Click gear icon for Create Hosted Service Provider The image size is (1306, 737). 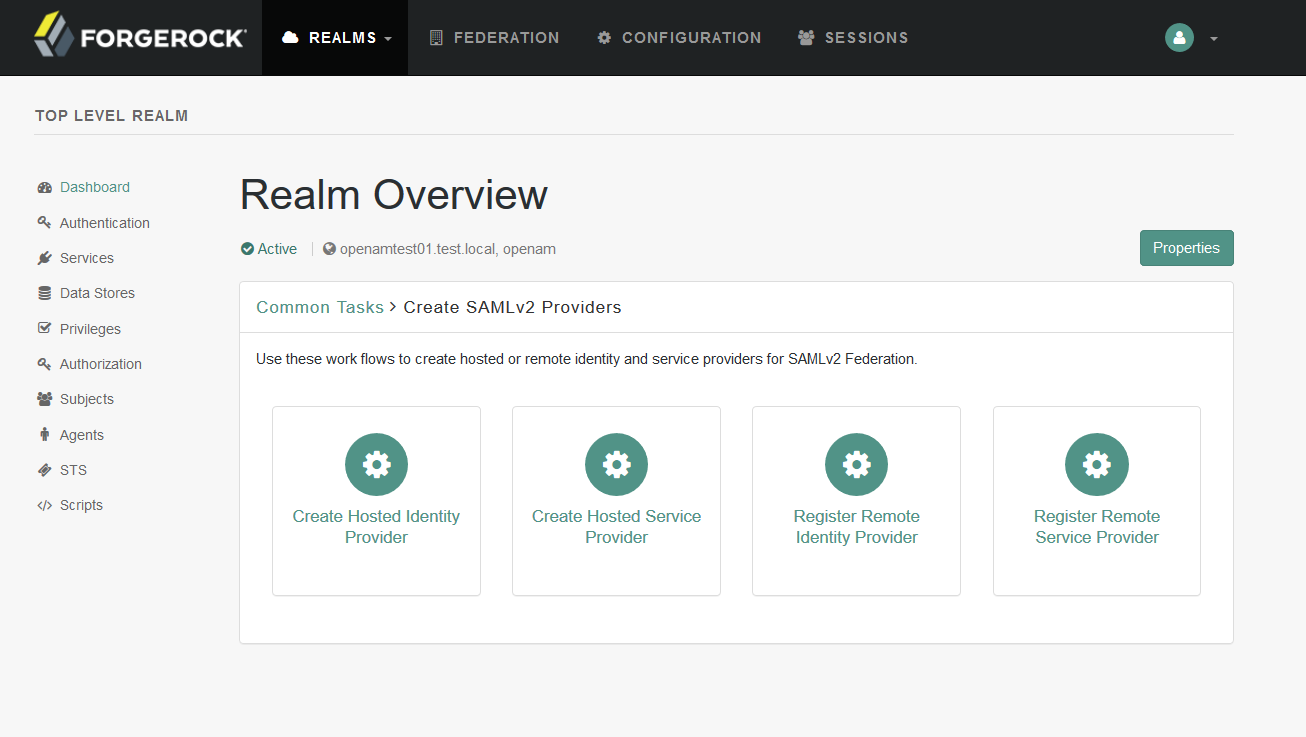616,464
